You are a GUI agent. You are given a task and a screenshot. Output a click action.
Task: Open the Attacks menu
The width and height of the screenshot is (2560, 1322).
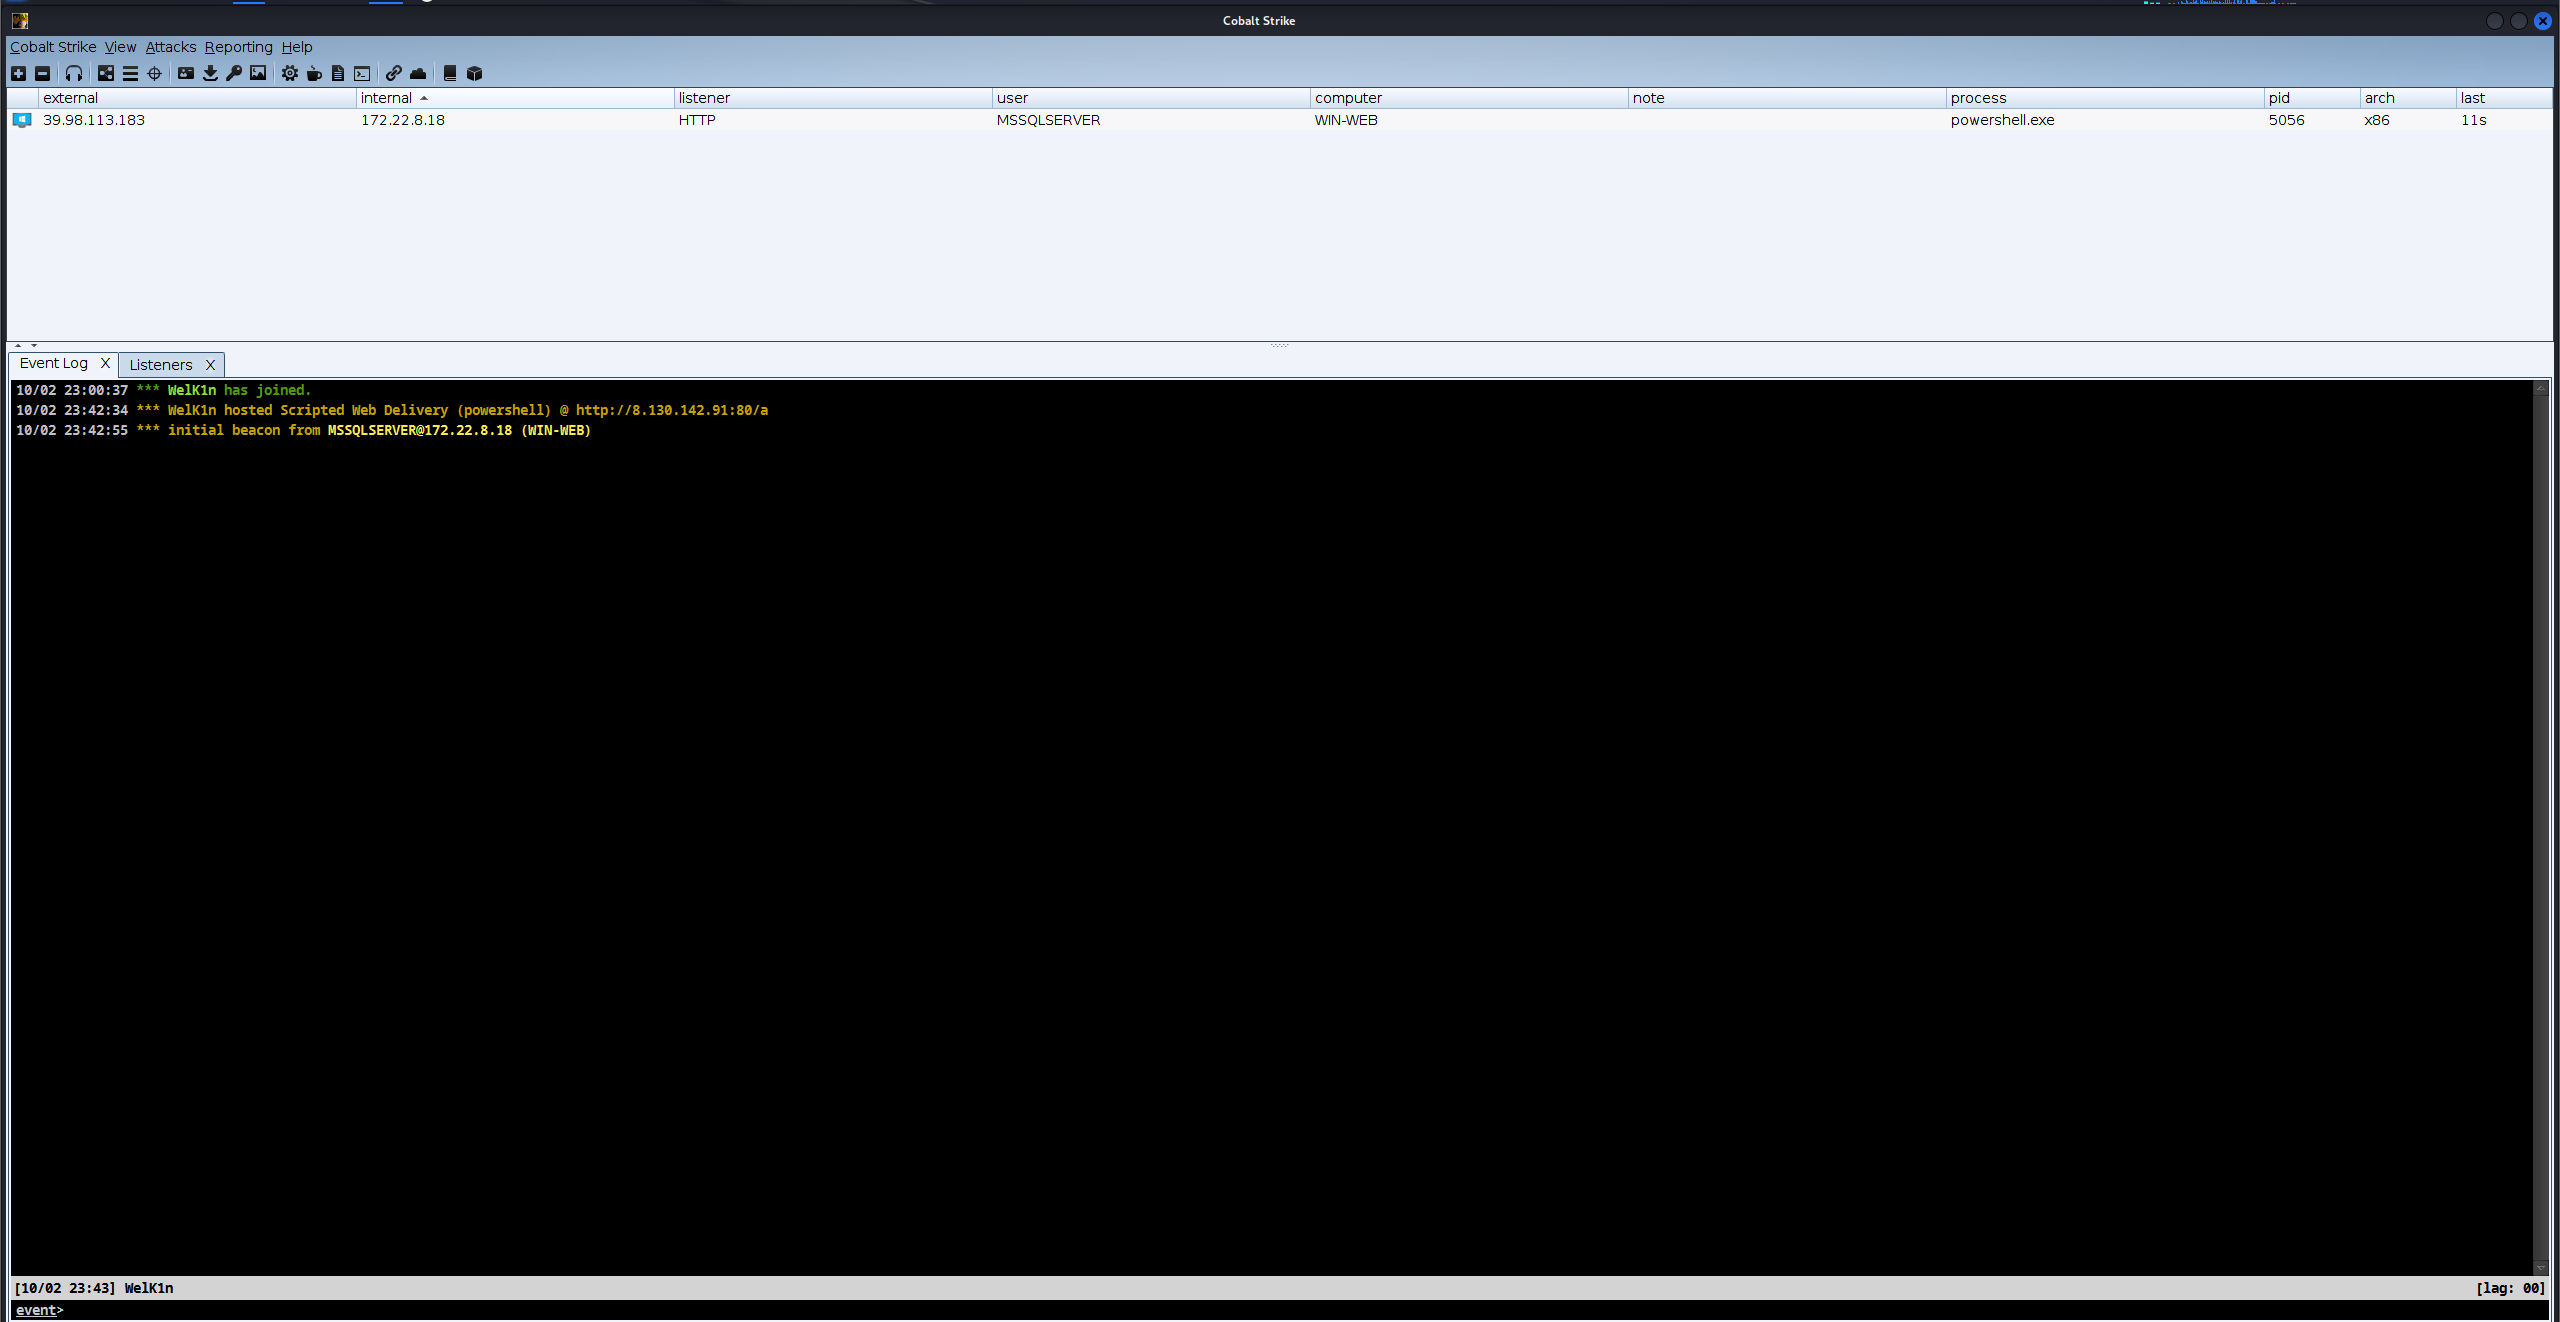tap(171, 47)
